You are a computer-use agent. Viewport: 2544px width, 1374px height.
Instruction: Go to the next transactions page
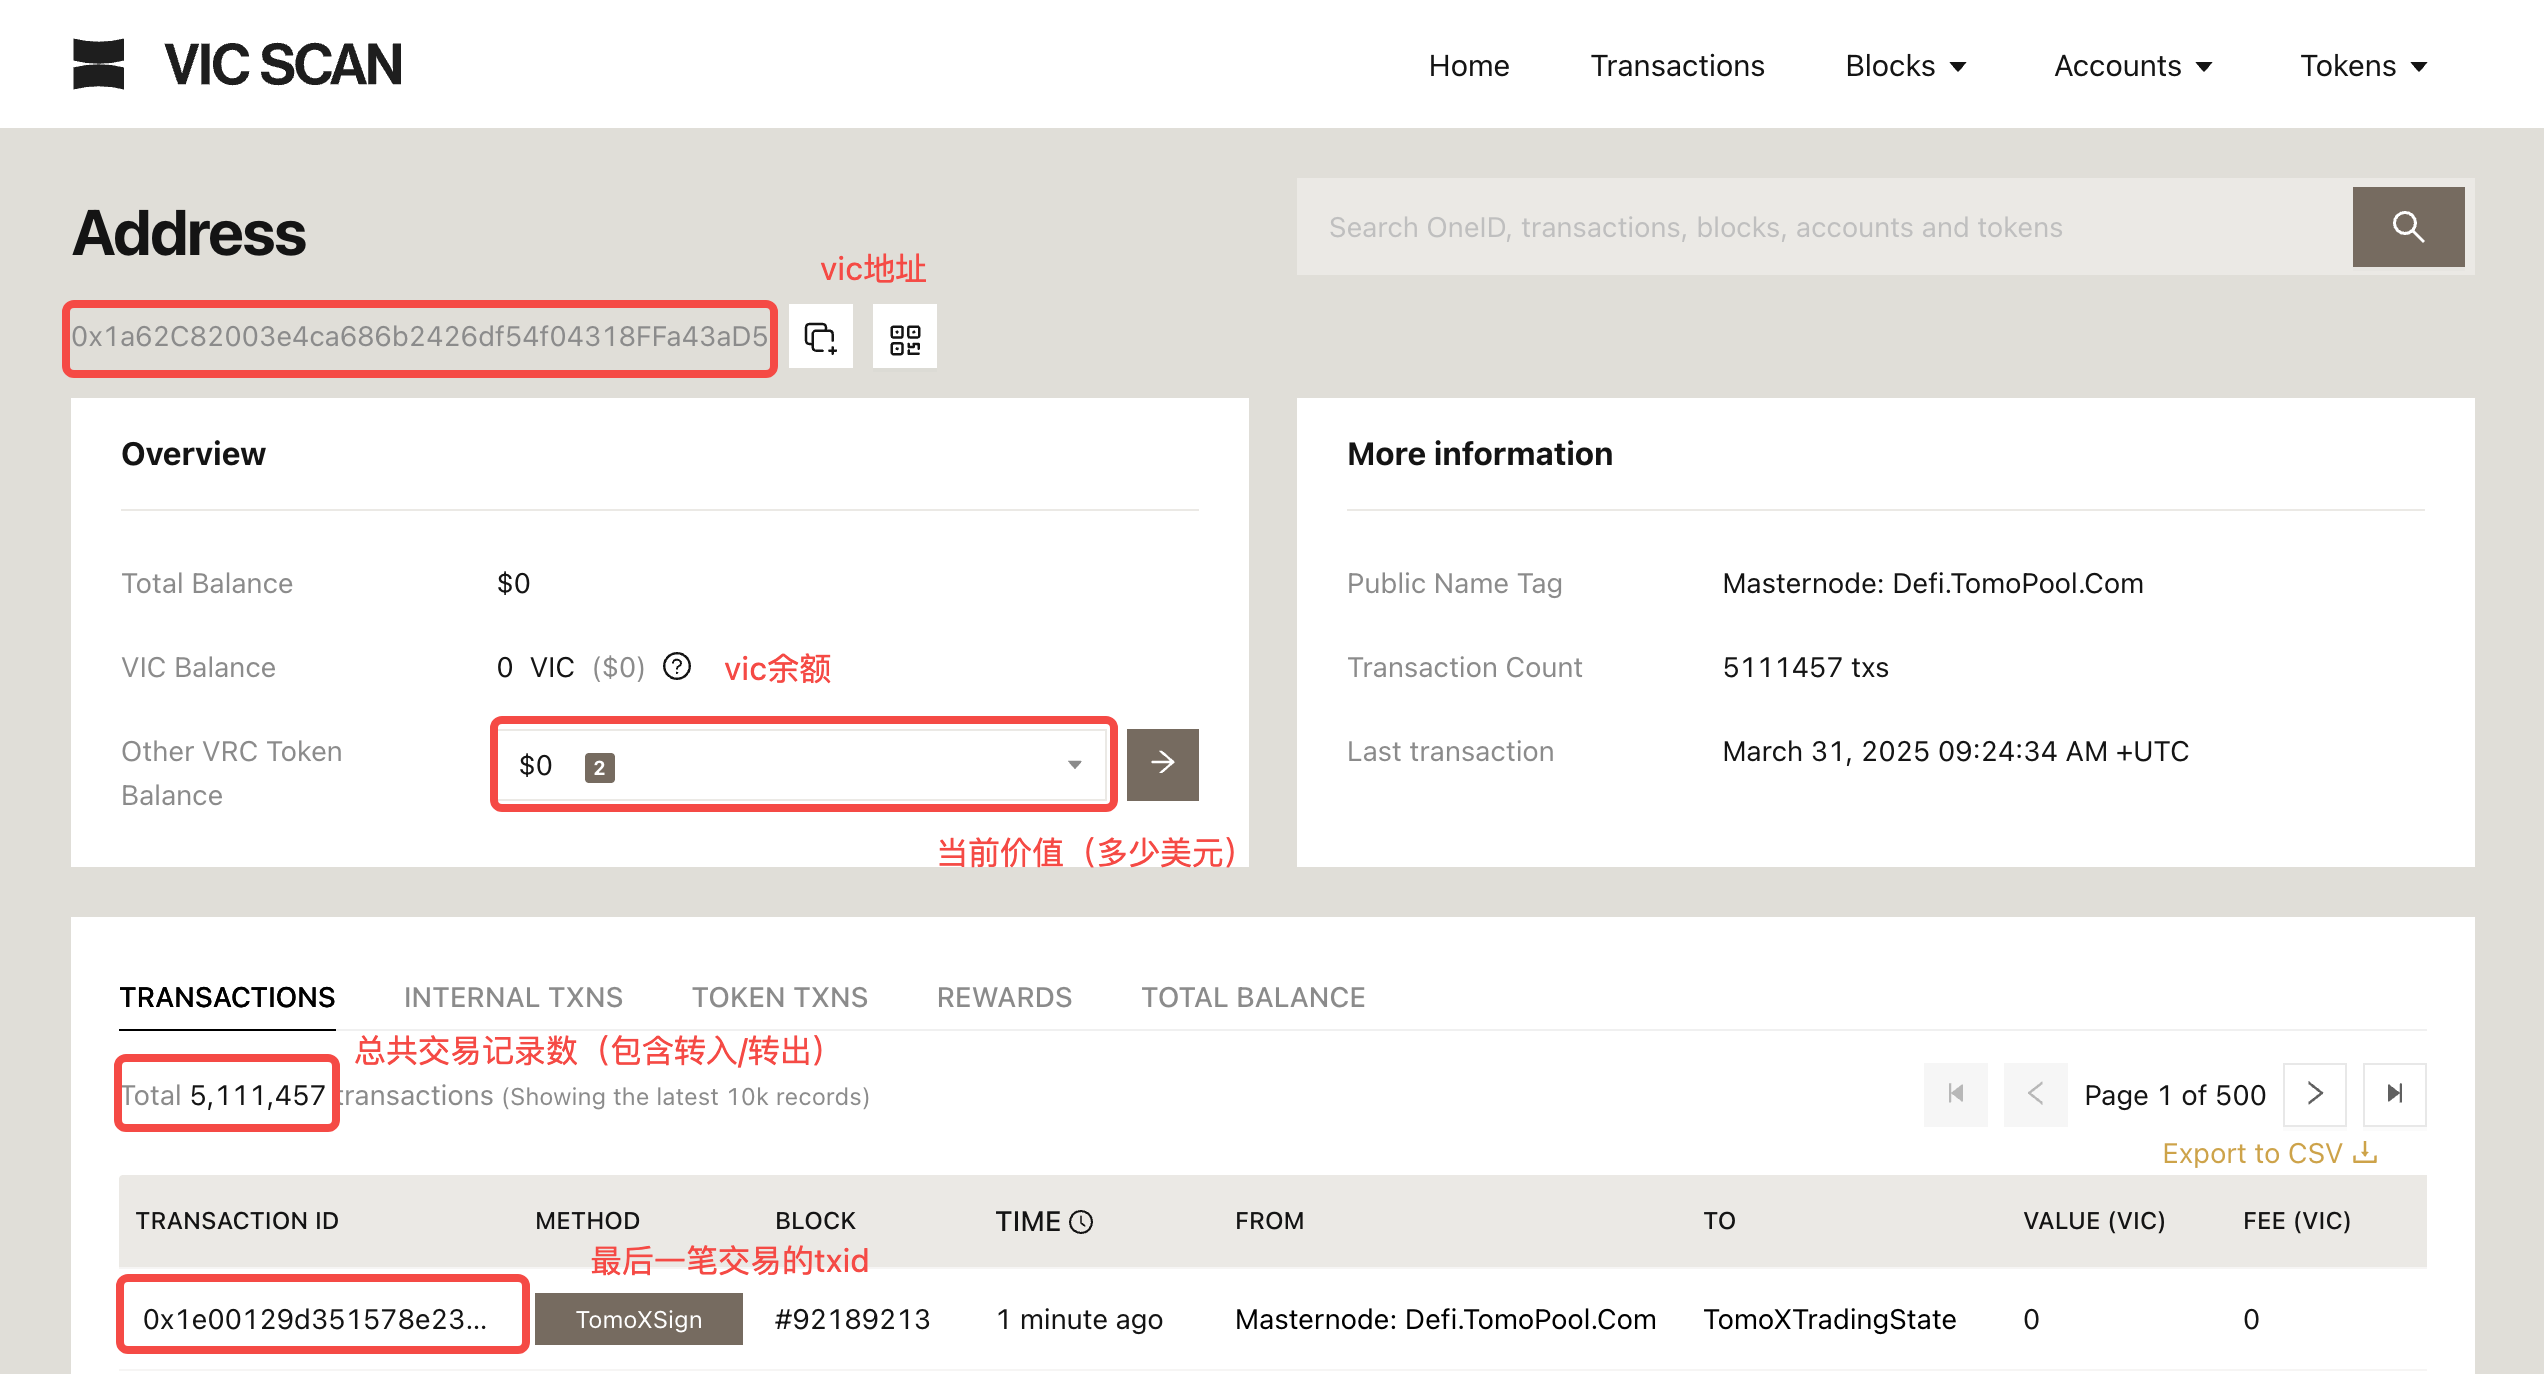(2314, 1094)
